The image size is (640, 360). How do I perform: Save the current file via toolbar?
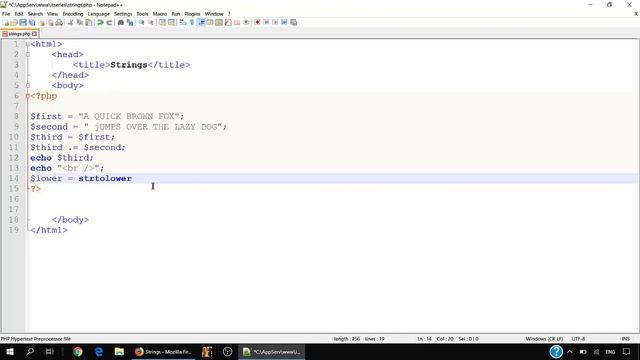coord(23,22)
